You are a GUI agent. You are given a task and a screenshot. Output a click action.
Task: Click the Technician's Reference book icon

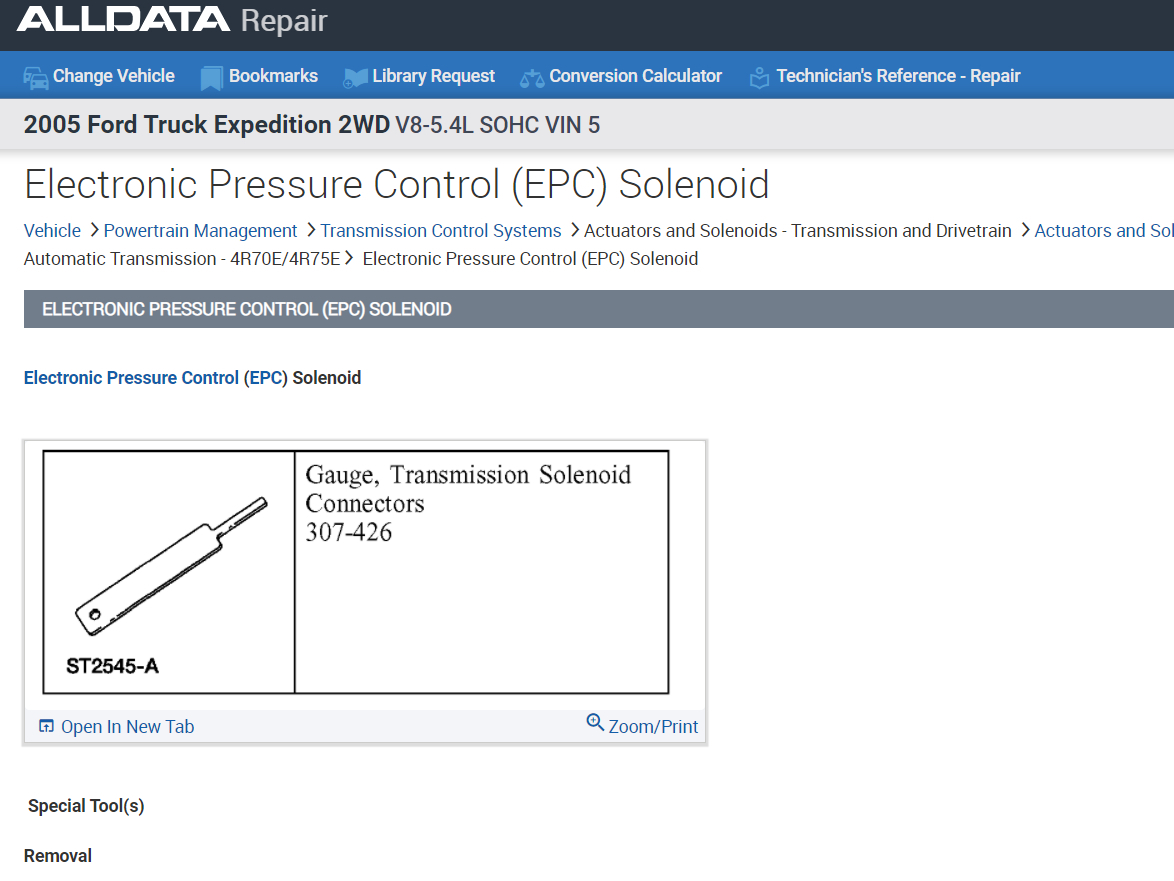click(760, 77)
